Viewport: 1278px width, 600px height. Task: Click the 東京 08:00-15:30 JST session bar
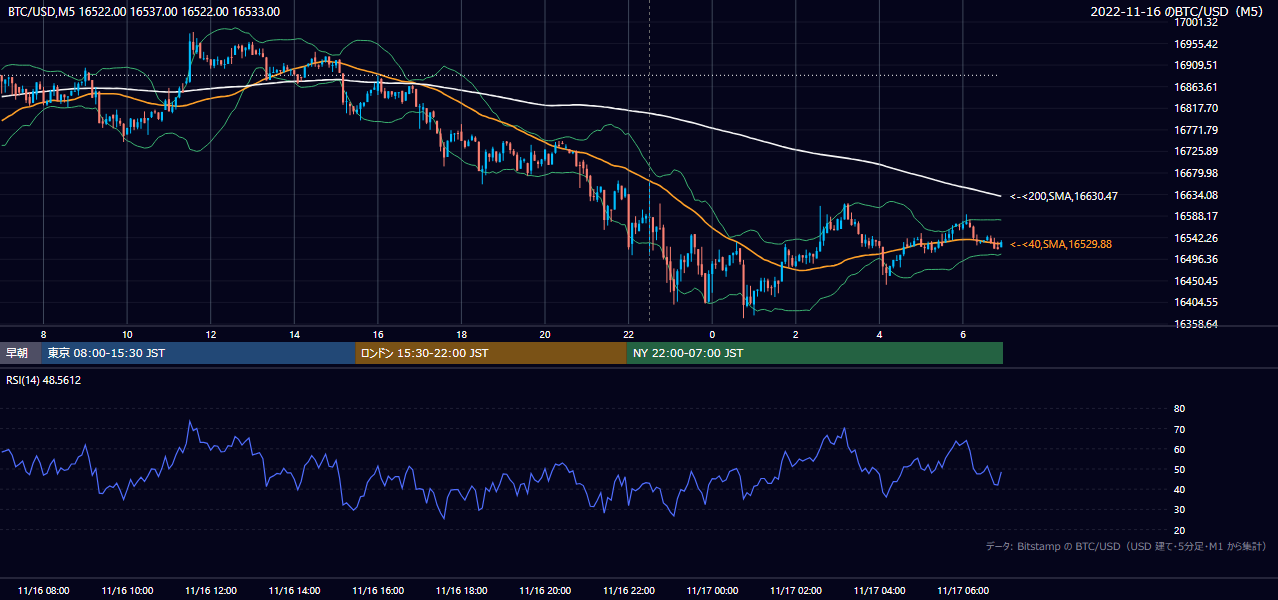tap(198, 353)
